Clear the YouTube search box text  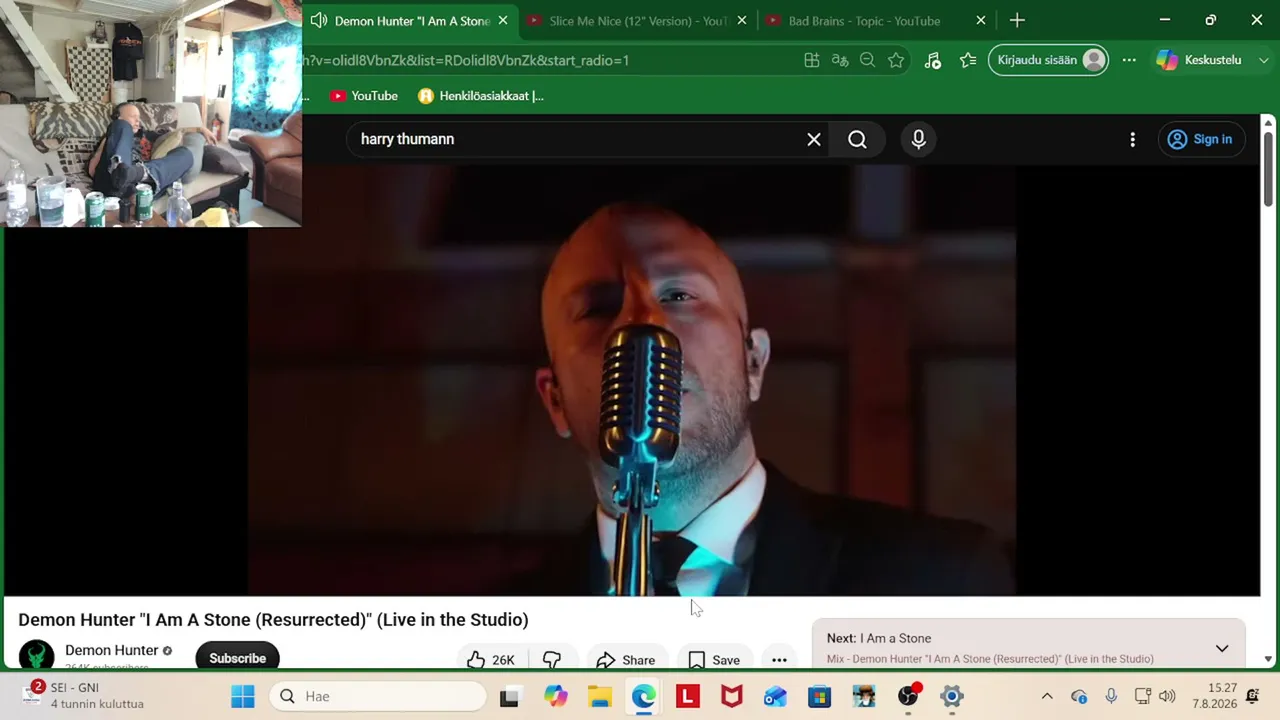click(814, 140)
